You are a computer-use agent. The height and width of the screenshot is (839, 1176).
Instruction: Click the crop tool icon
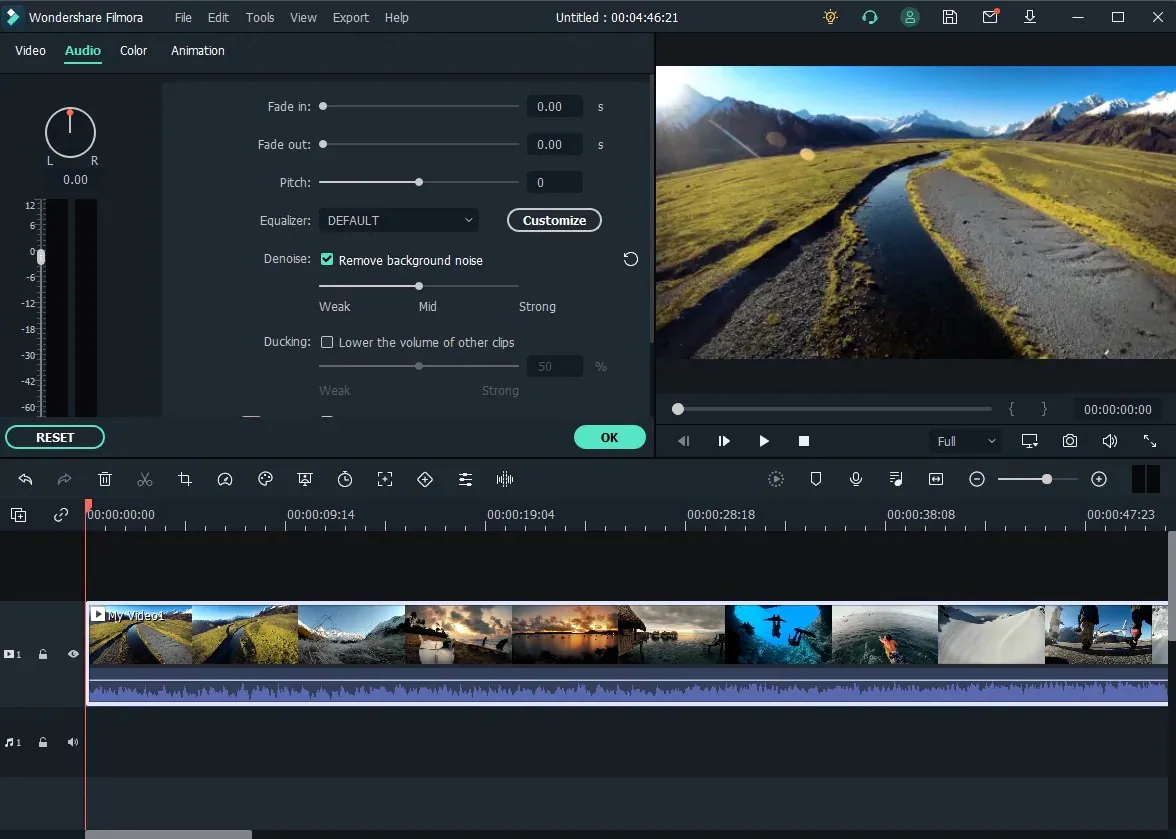(185, 480)
